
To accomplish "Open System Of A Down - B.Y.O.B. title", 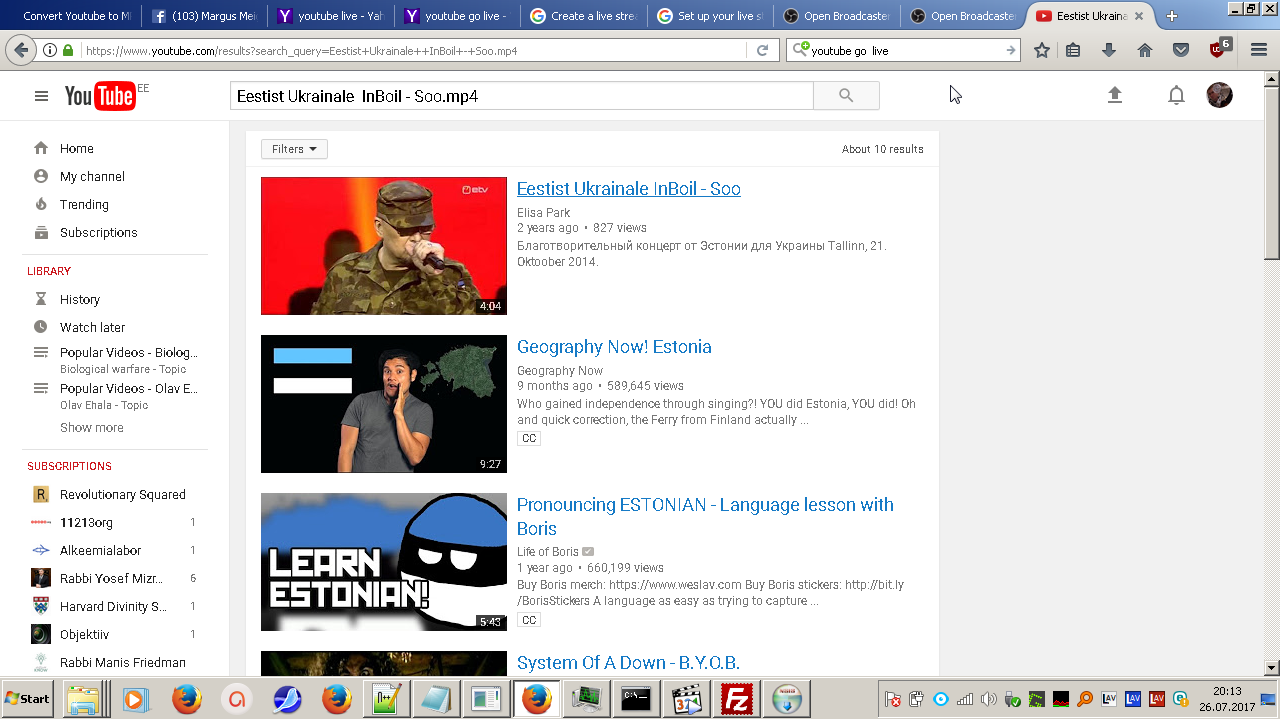I will pos(628,663).
